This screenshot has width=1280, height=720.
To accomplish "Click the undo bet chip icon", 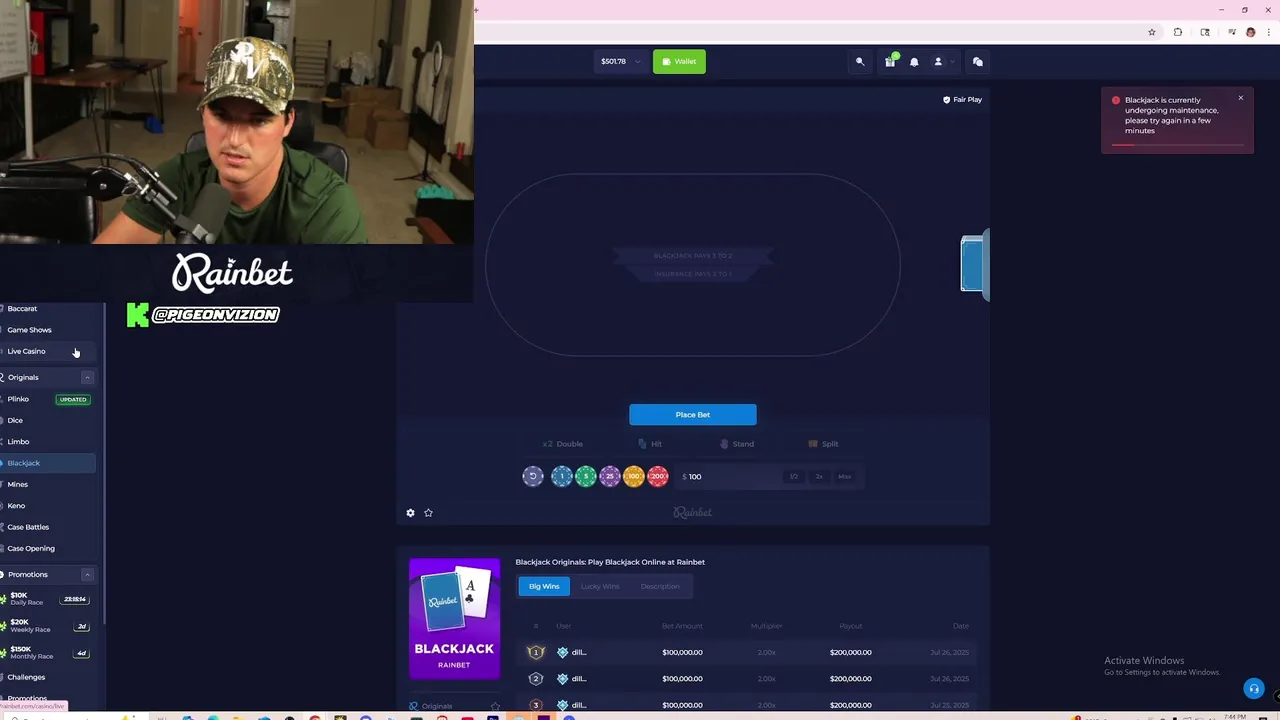I will pos(533,477).
